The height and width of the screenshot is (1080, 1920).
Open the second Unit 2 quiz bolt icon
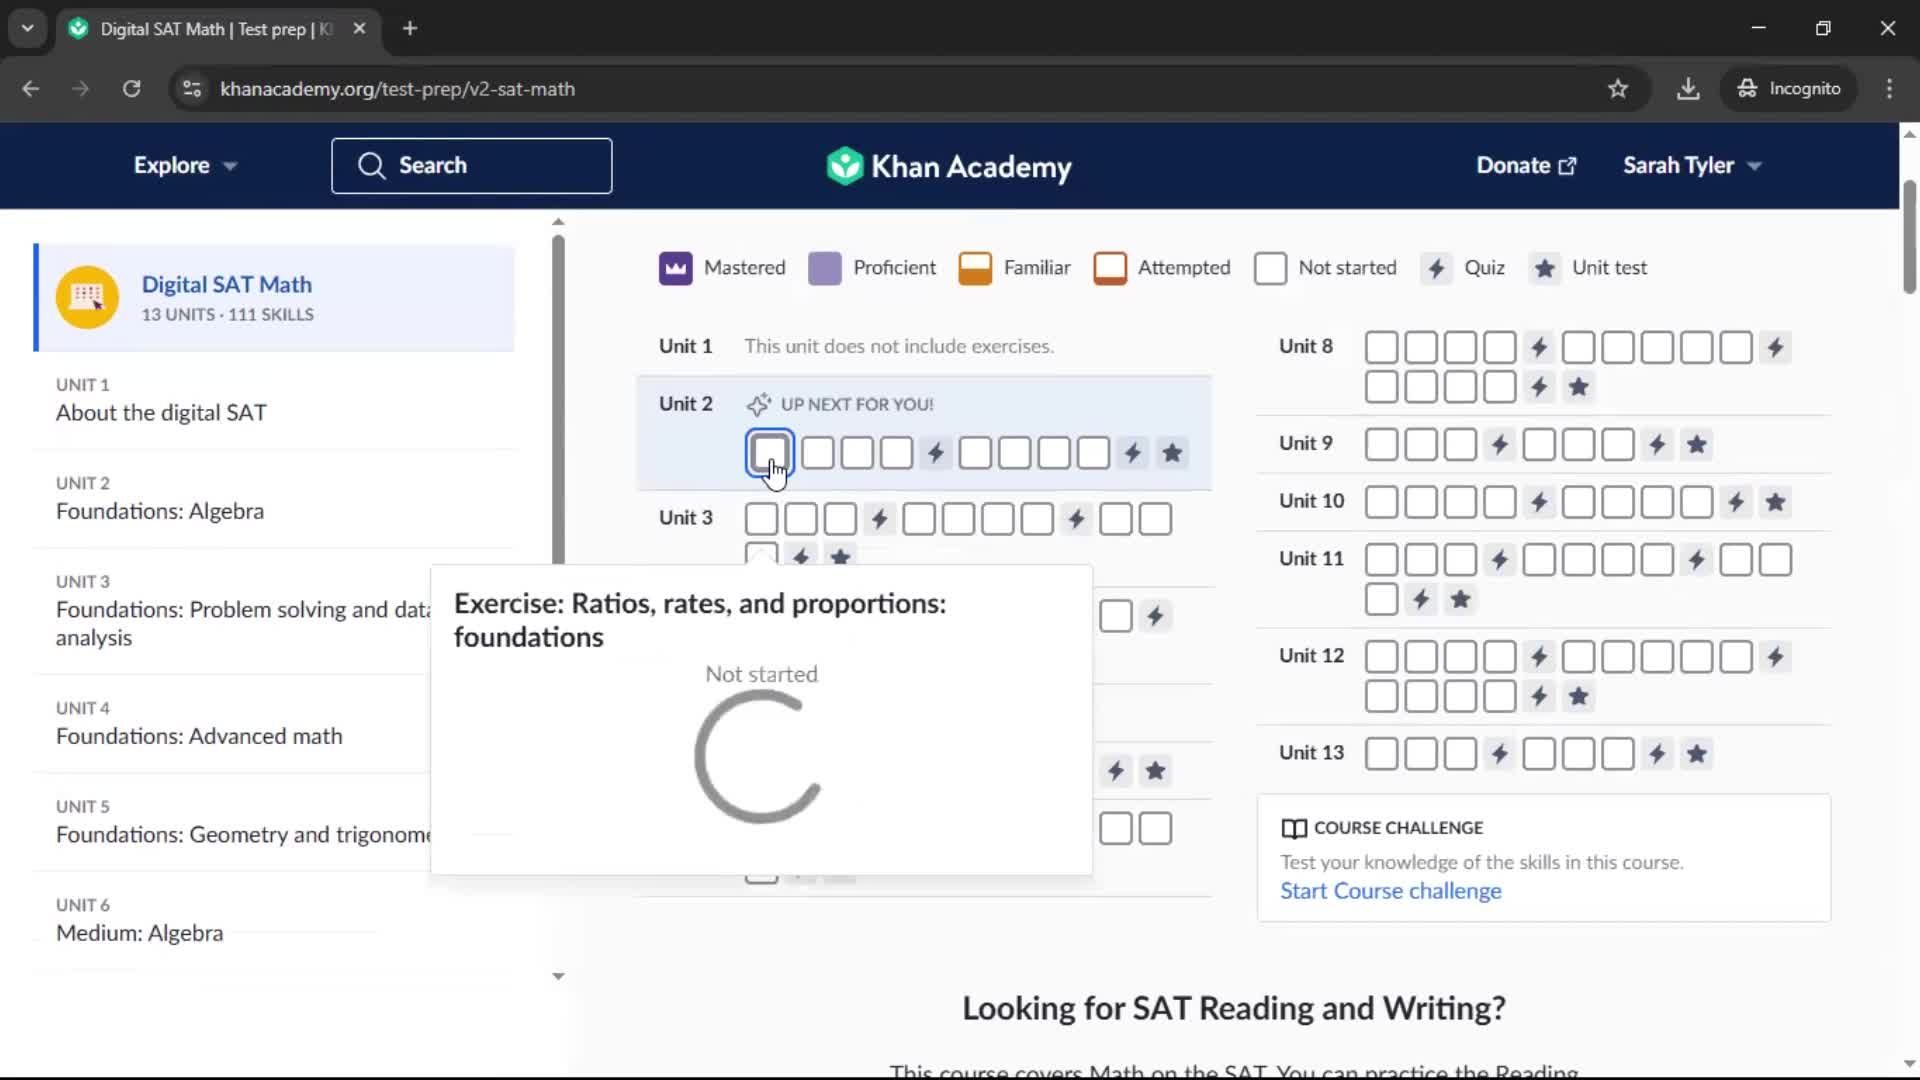click(x=1132, y=453)
